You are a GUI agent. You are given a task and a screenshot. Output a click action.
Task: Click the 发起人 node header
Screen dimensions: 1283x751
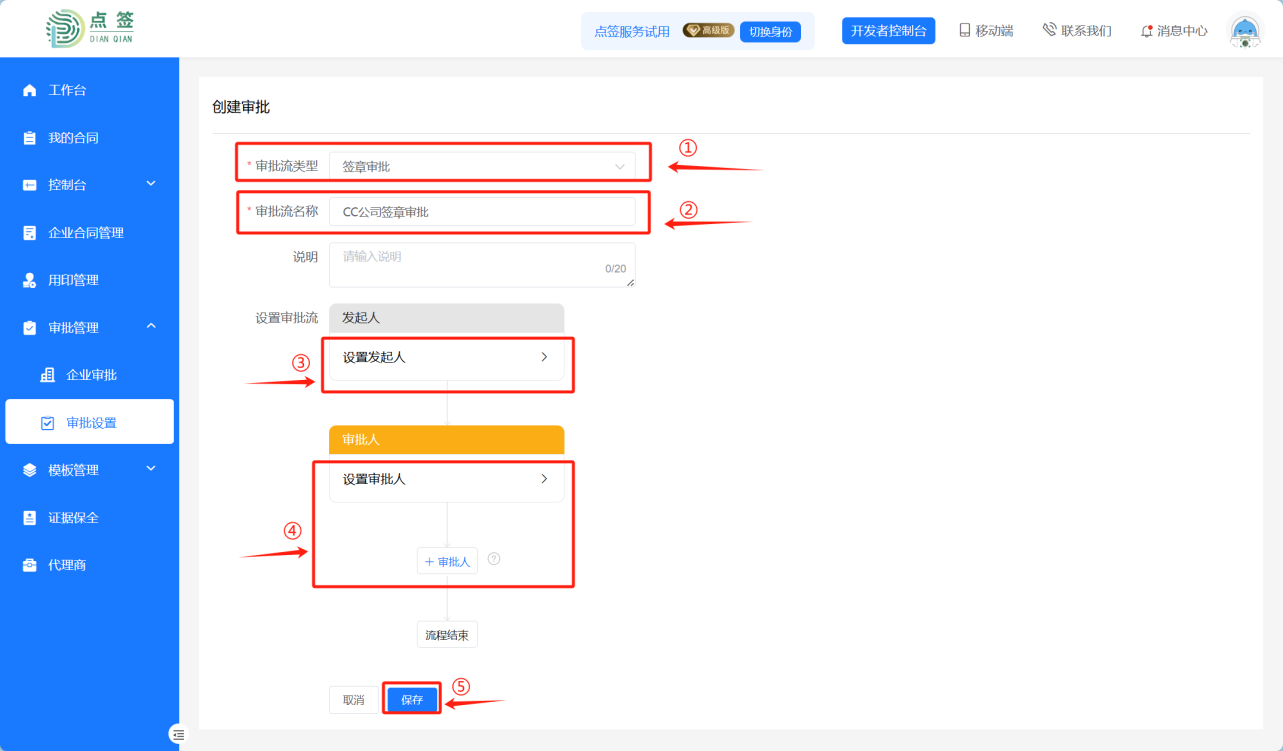click(x=446, y=318)
